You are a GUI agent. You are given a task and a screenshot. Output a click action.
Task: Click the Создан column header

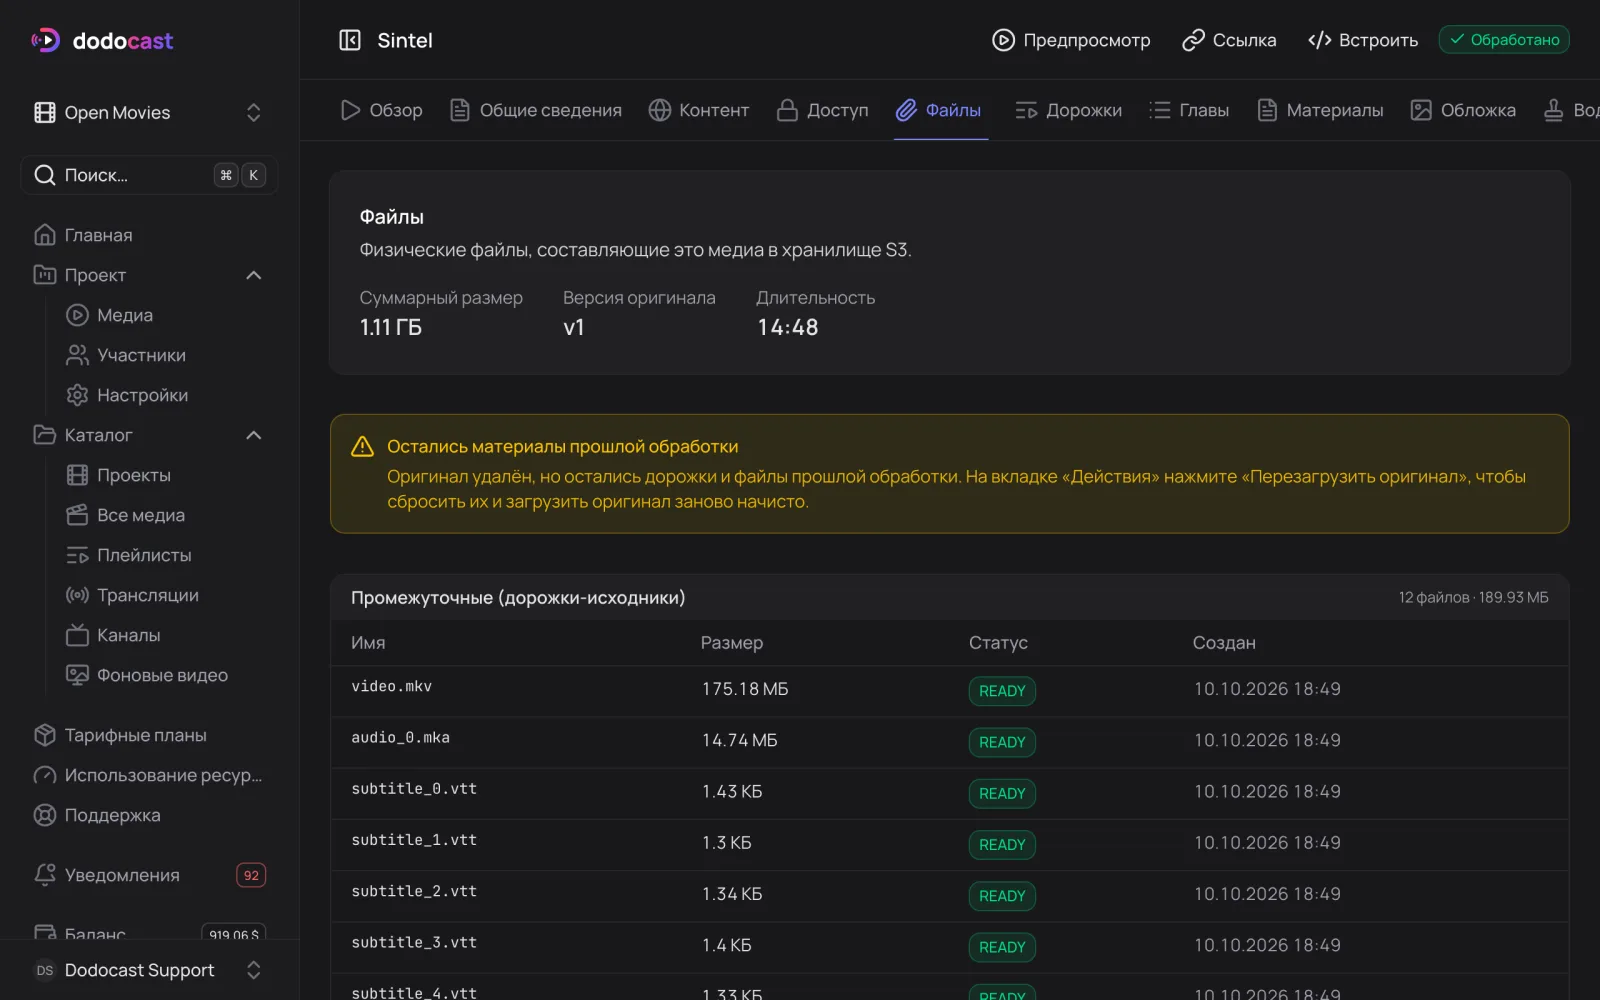[x=1224, y=643]
